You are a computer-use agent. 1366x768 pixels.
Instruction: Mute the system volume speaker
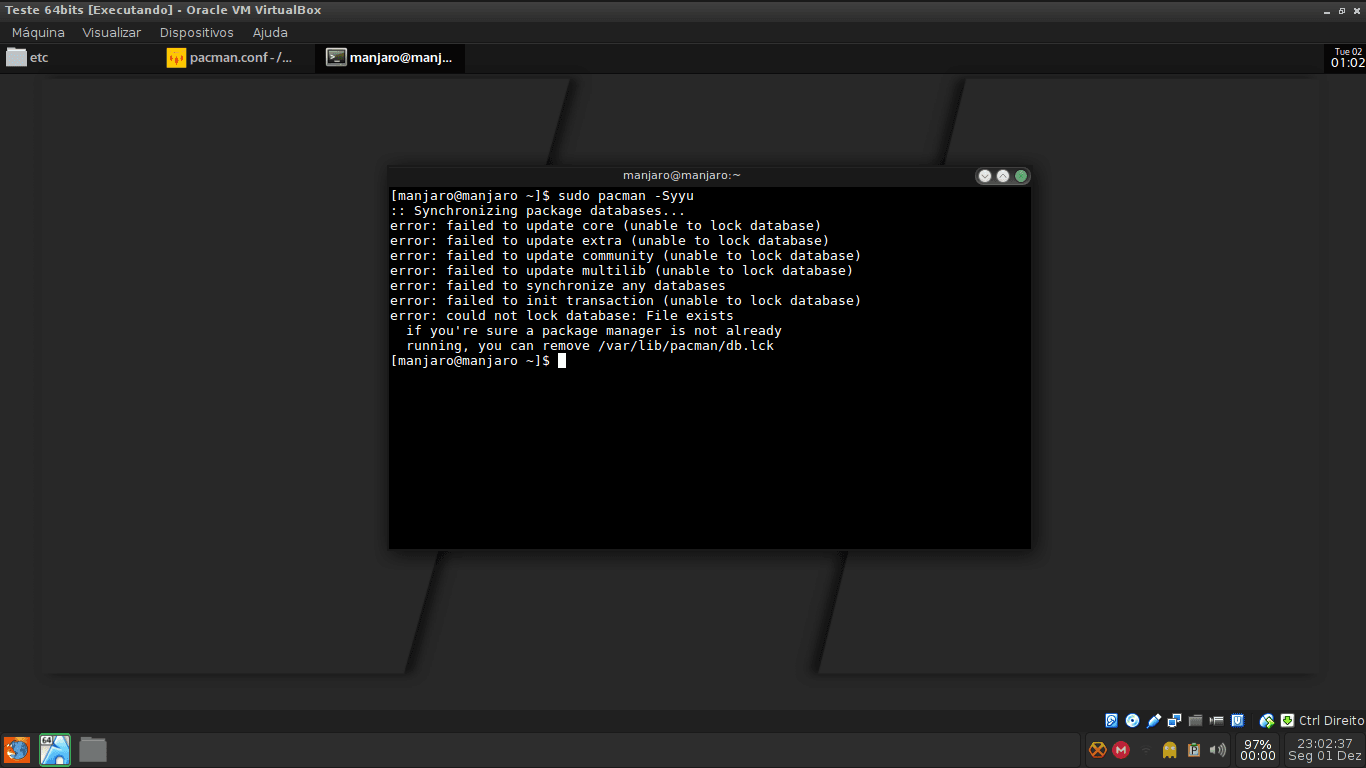coord(1218,749)
